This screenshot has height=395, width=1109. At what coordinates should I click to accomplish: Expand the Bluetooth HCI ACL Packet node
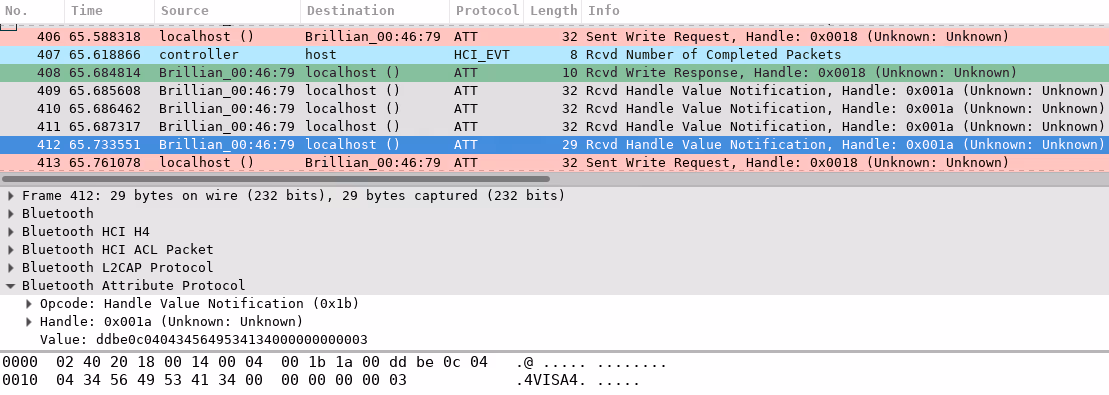click(11, 249)
